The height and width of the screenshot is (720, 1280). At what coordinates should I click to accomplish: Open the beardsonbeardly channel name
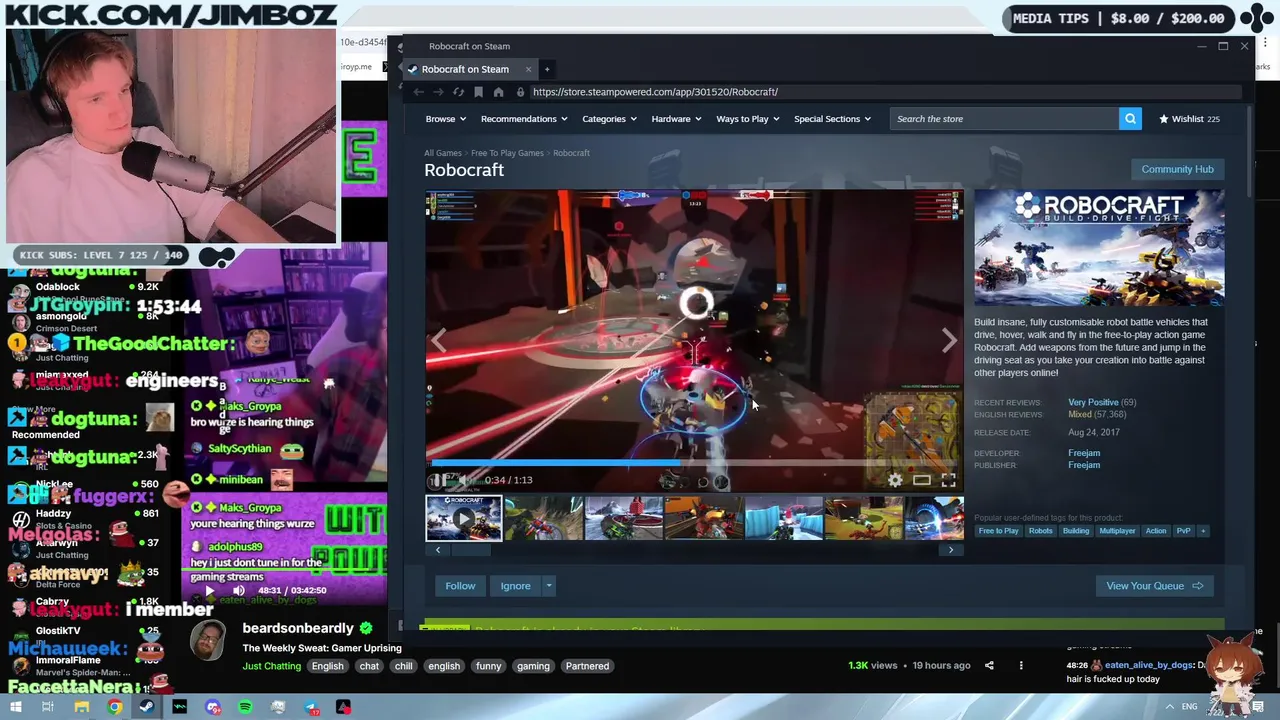click(298, 628)
